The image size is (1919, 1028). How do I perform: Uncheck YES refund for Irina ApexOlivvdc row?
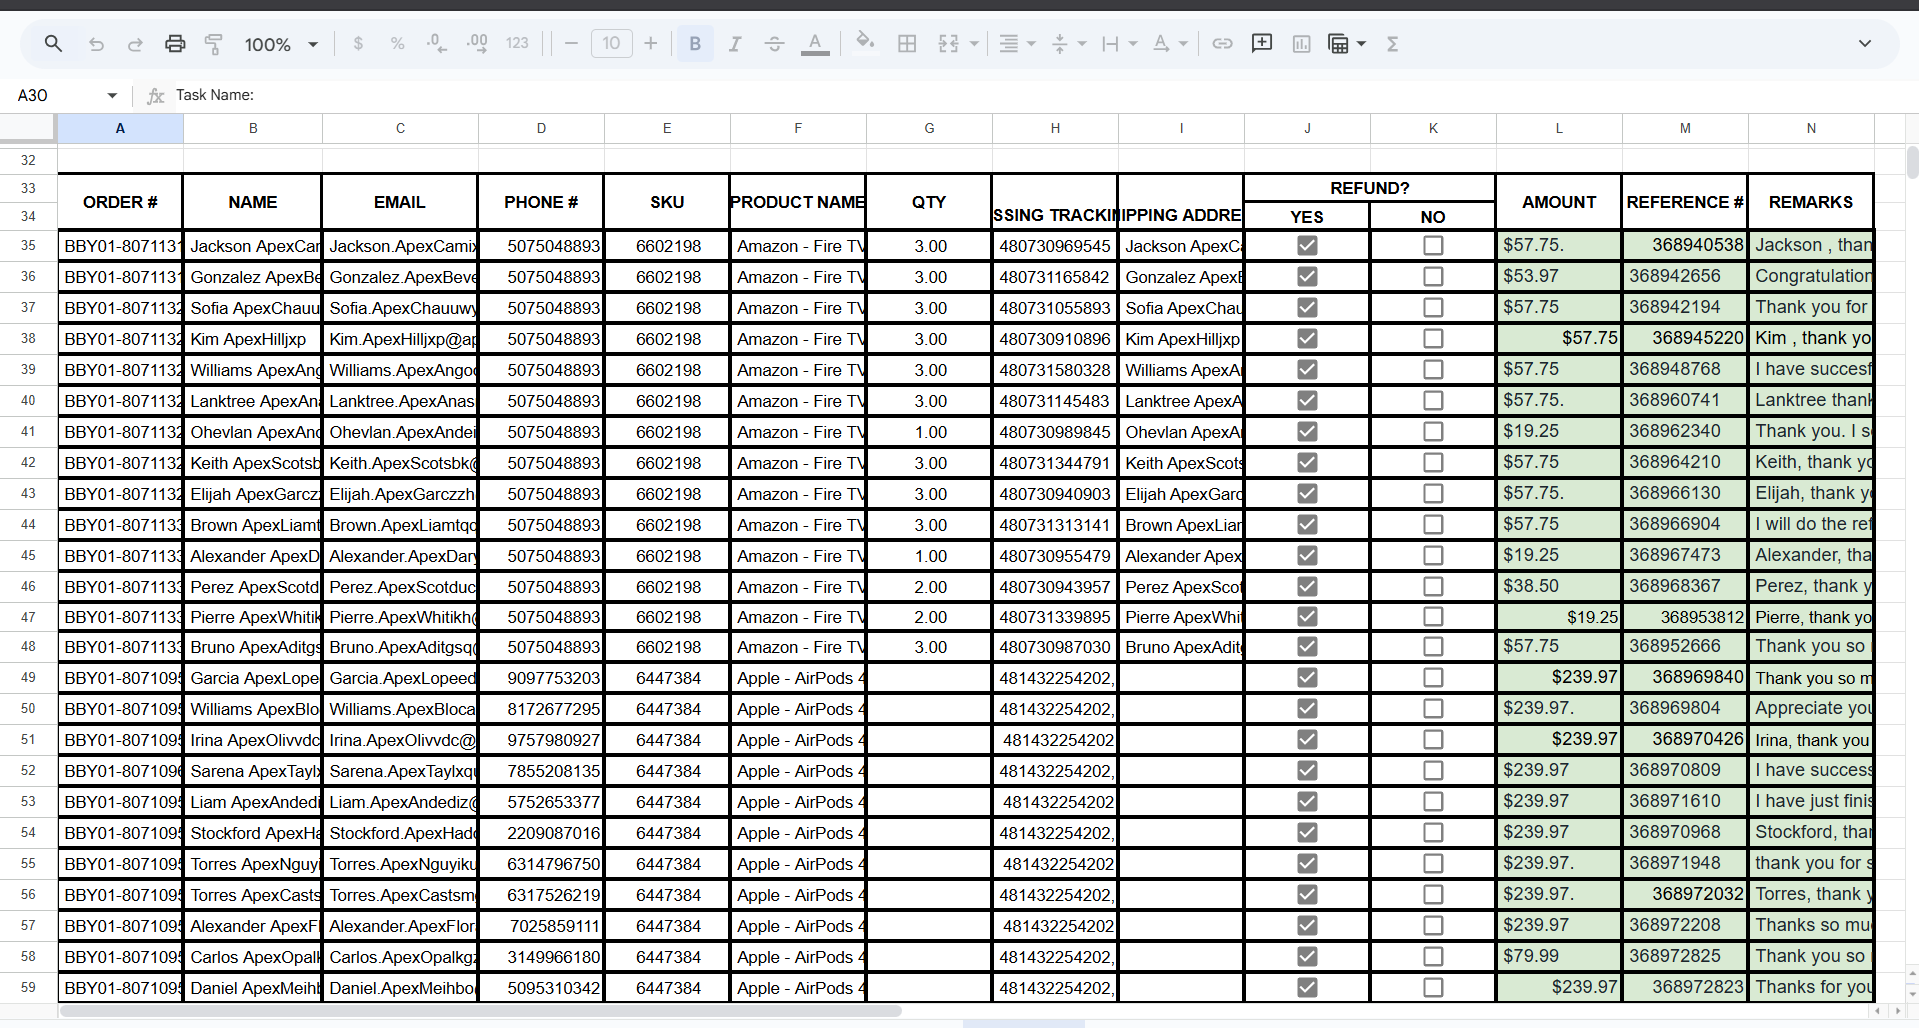[1307, 740]
